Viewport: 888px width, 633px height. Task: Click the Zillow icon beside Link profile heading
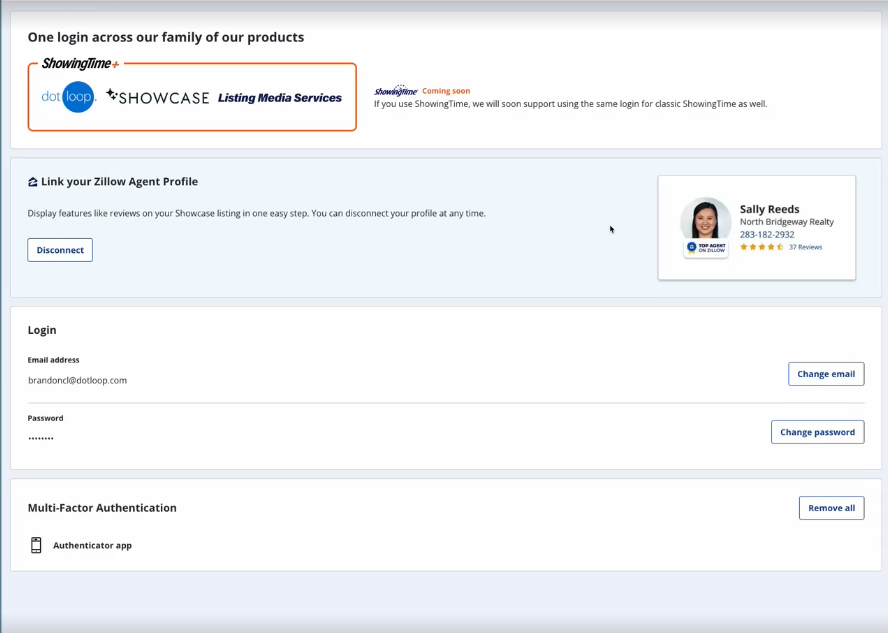[x=33, y=182]
